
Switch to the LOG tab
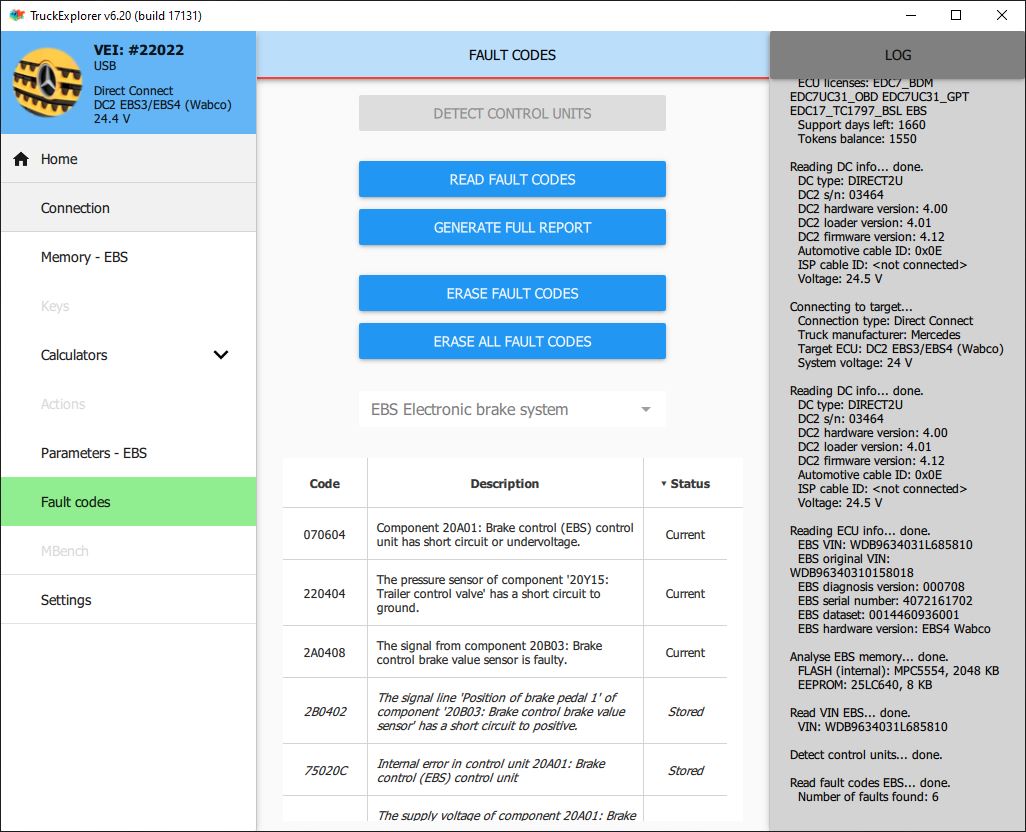click(897, 55)
